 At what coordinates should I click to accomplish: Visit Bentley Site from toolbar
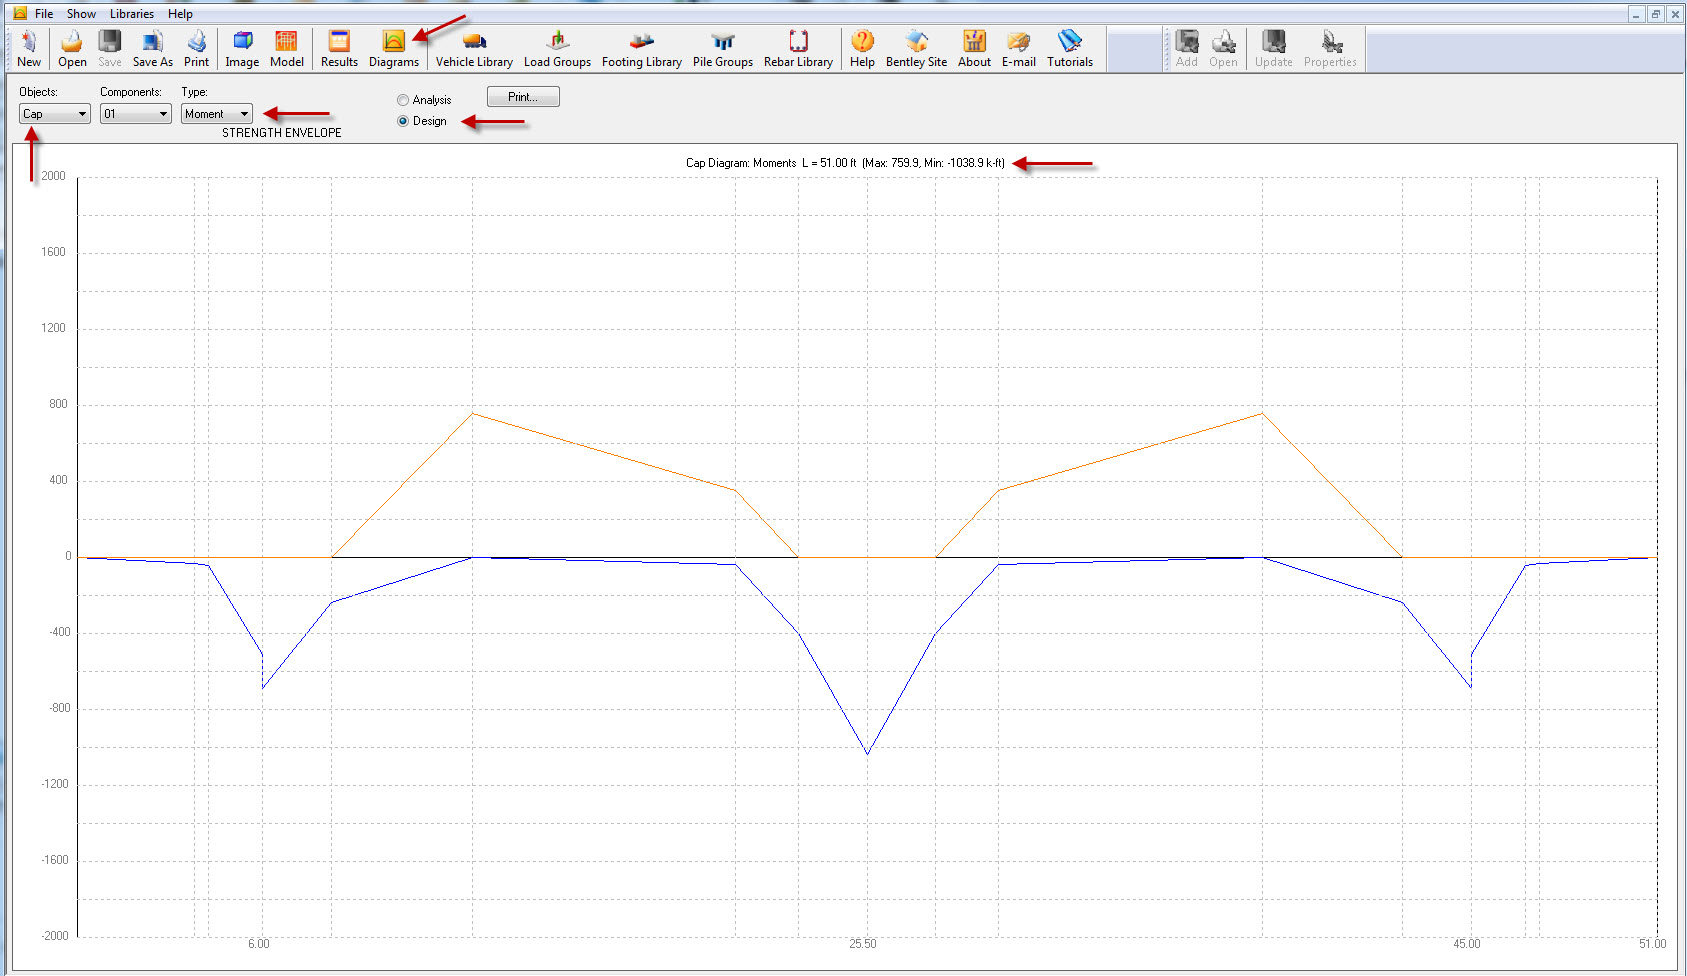pyautogui.click(x=916, y=48)
